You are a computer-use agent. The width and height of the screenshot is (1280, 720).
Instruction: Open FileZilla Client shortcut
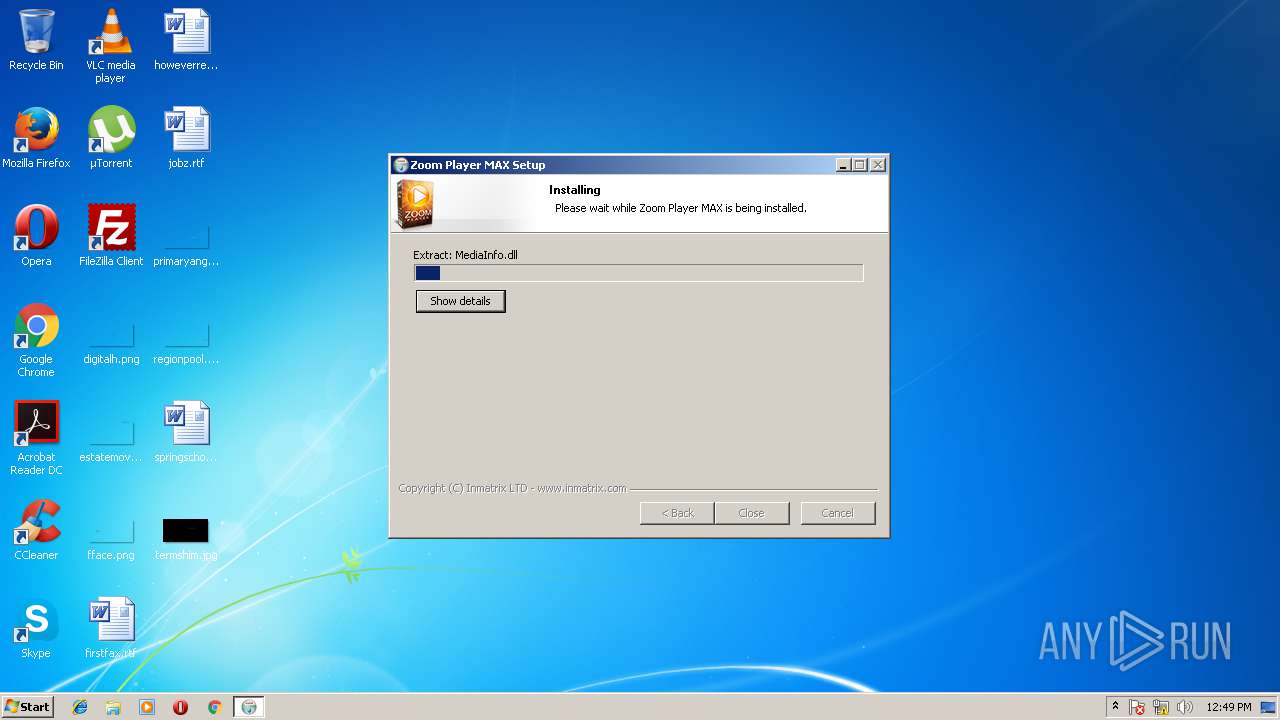point(110,236)
